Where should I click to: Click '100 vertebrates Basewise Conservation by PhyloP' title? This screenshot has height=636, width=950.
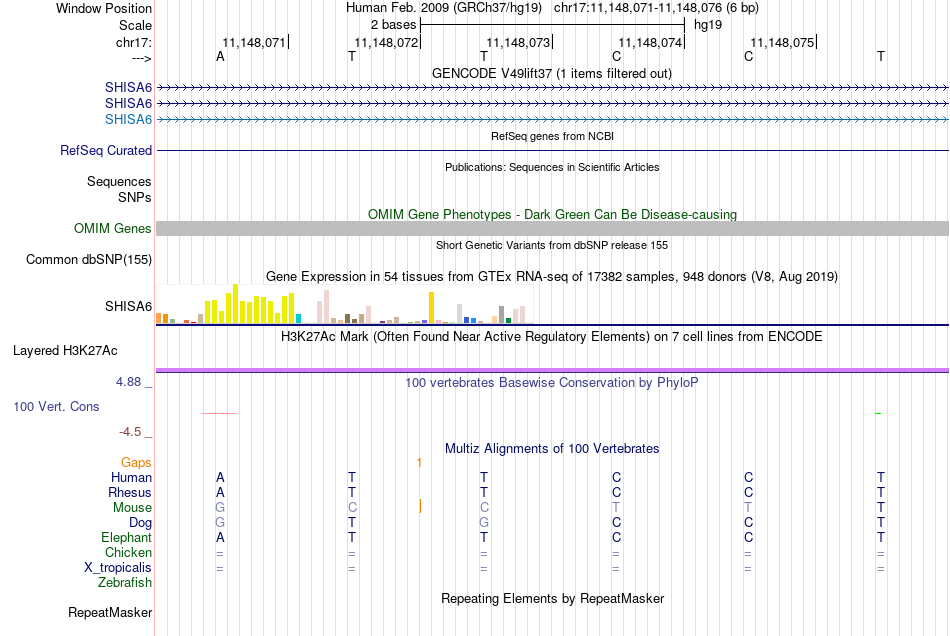coord(551,383)
